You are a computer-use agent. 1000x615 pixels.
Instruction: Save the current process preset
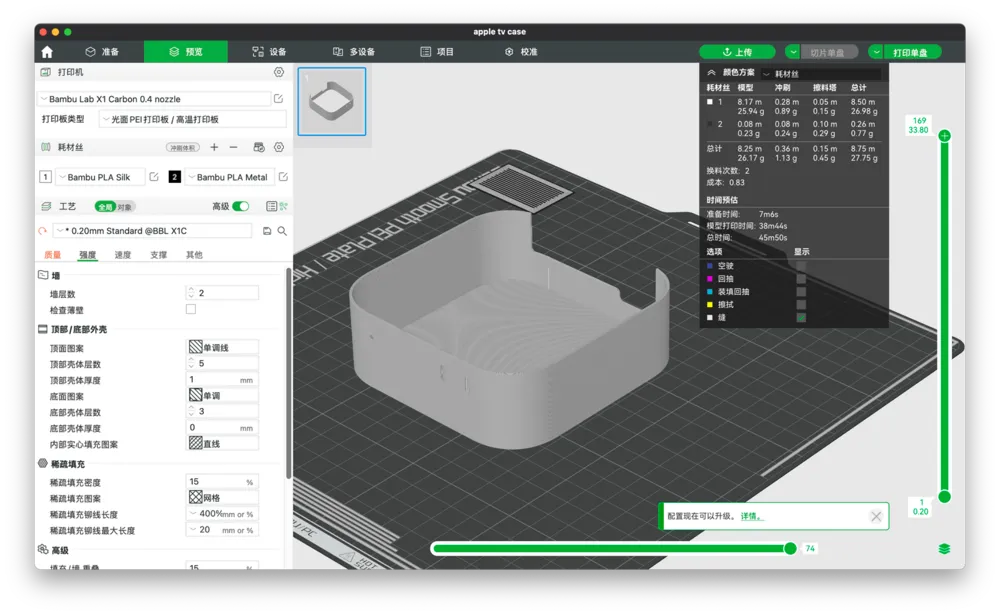(267, 231)
